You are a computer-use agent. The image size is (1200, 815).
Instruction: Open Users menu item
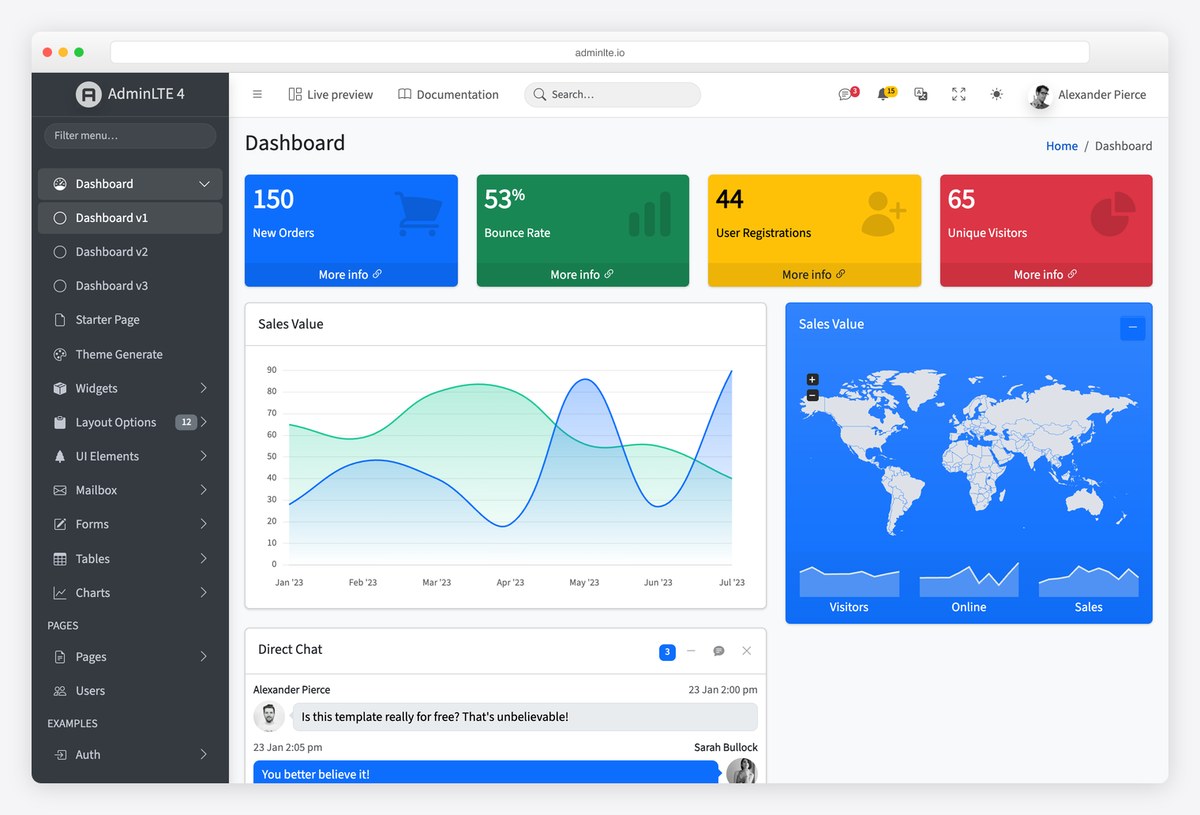[x=130, y=691]
